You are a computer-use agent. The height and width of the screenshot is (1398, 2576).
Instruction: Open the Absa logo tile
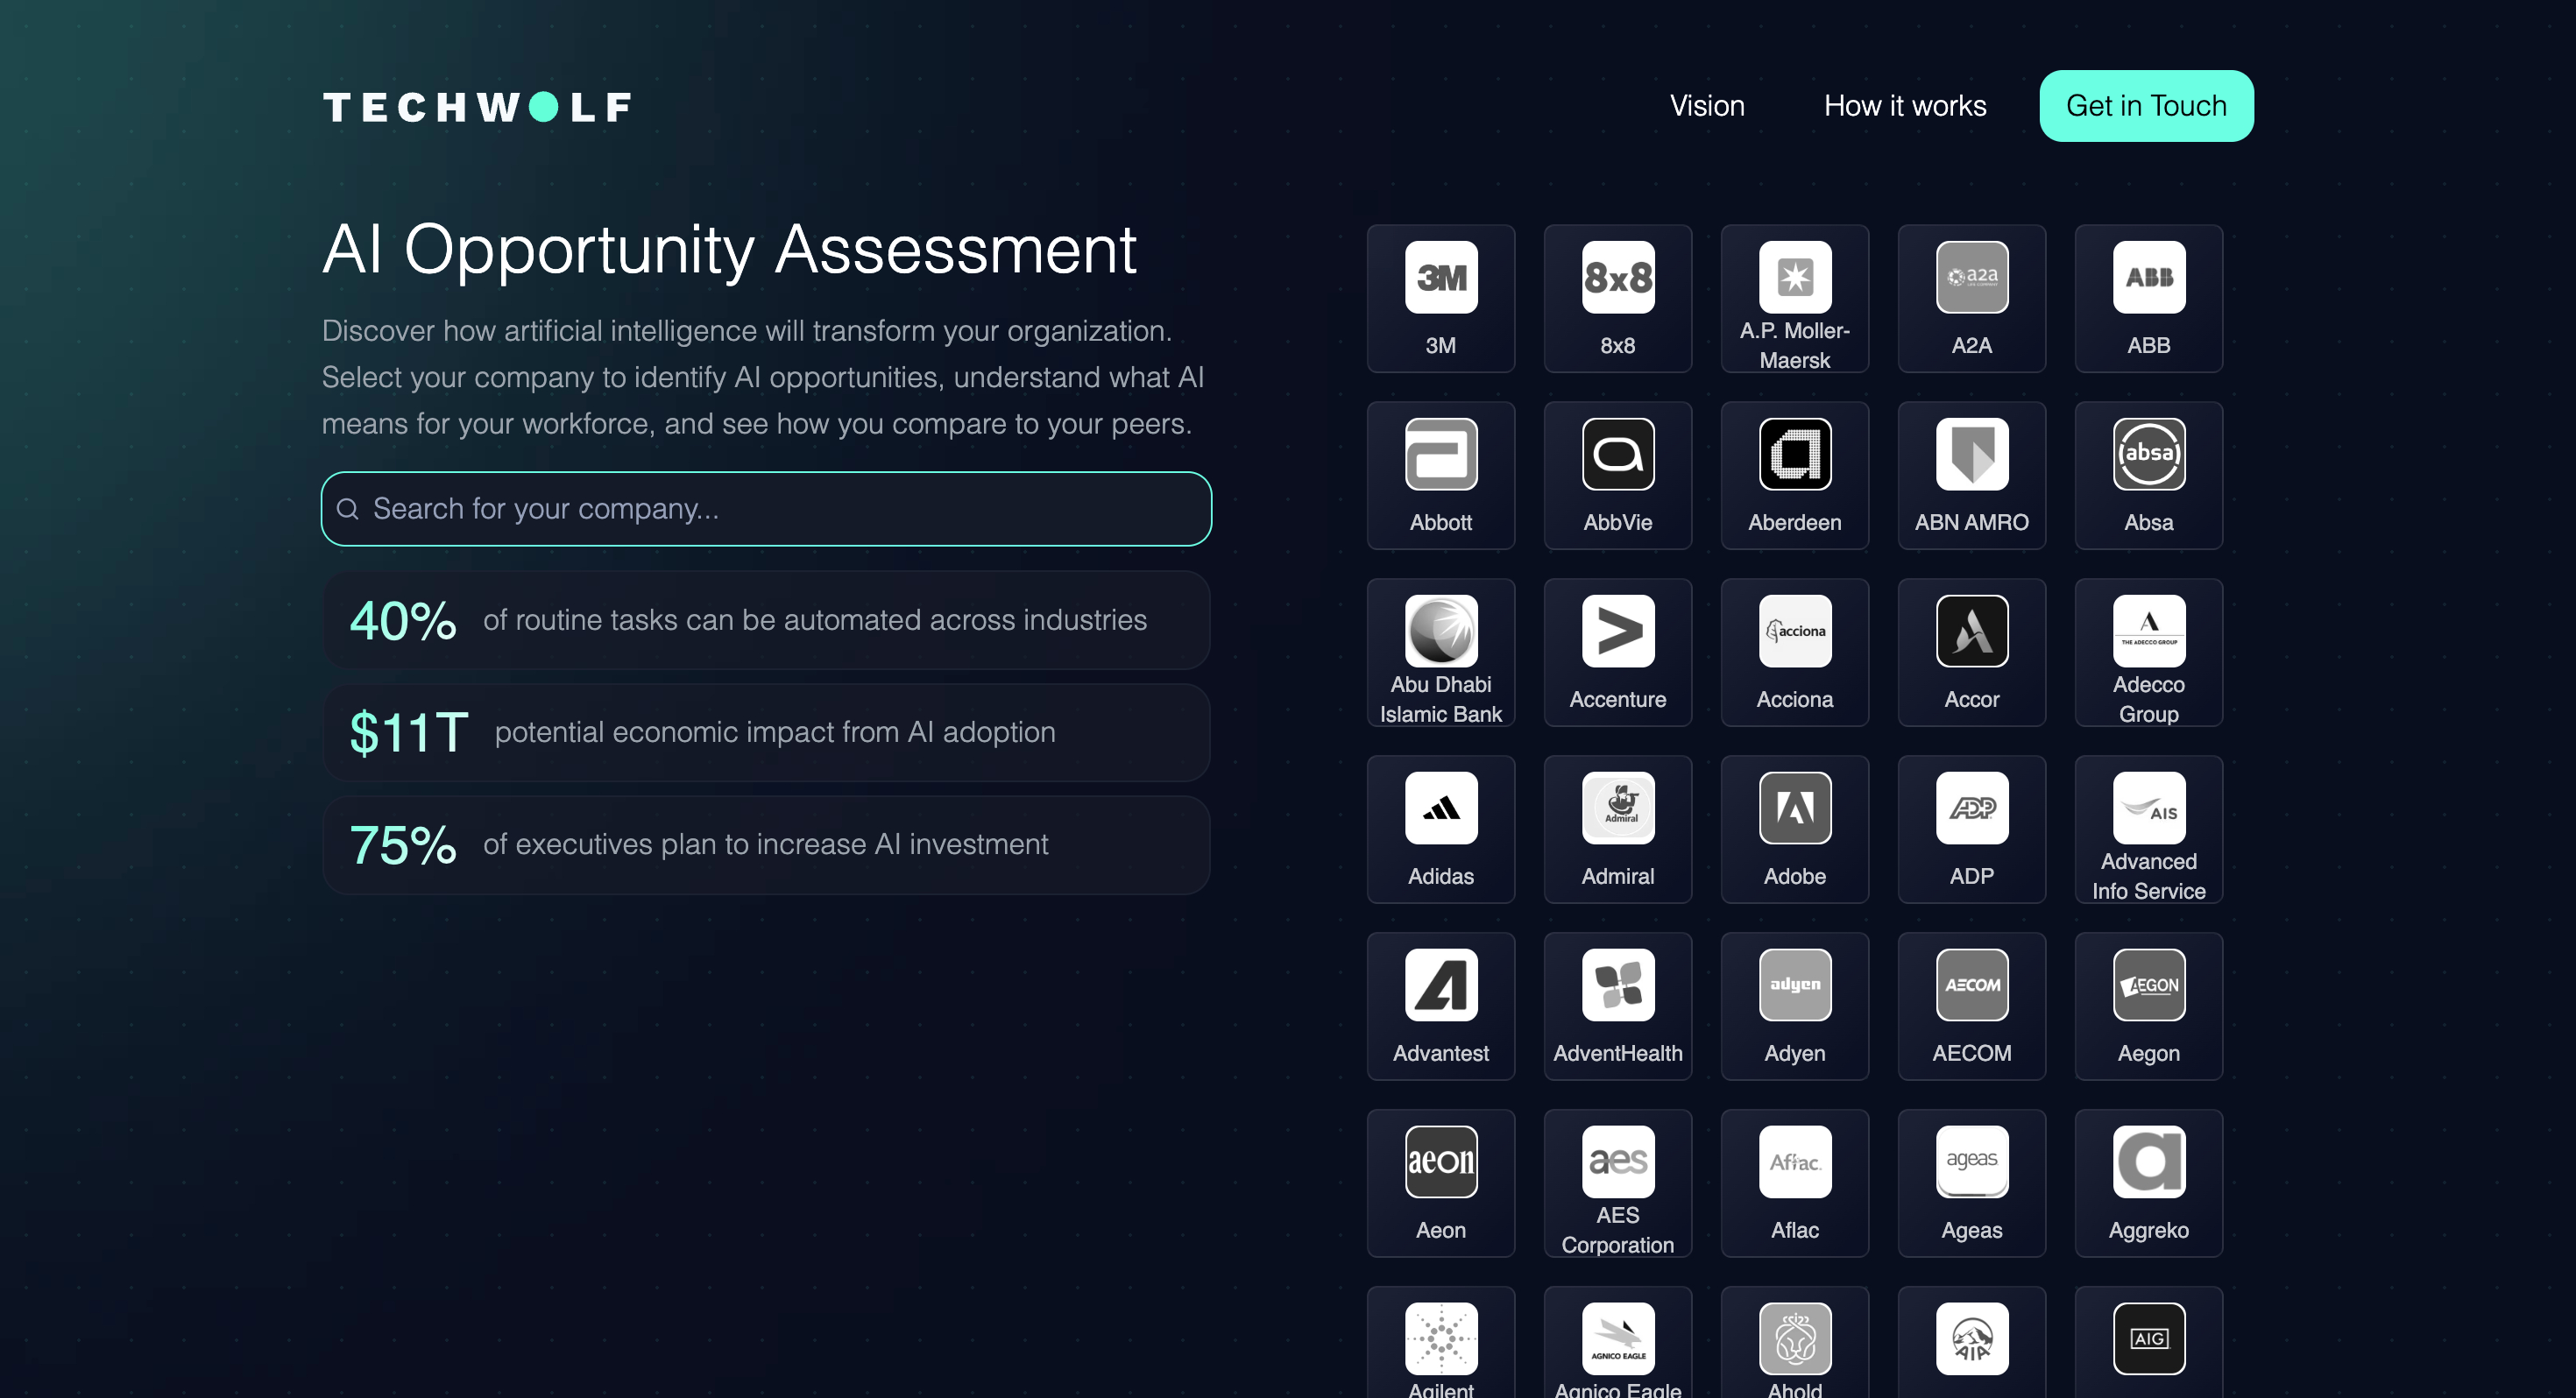coord(2148,475)
